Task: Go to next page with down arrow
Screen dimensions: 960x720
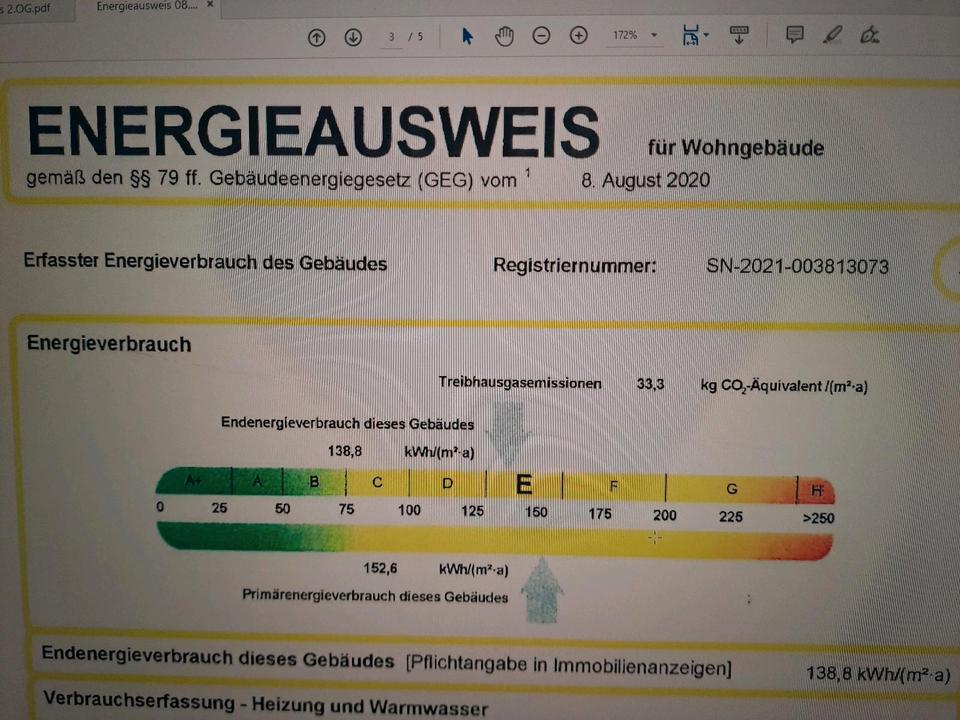Action: [x=353, y=37]
